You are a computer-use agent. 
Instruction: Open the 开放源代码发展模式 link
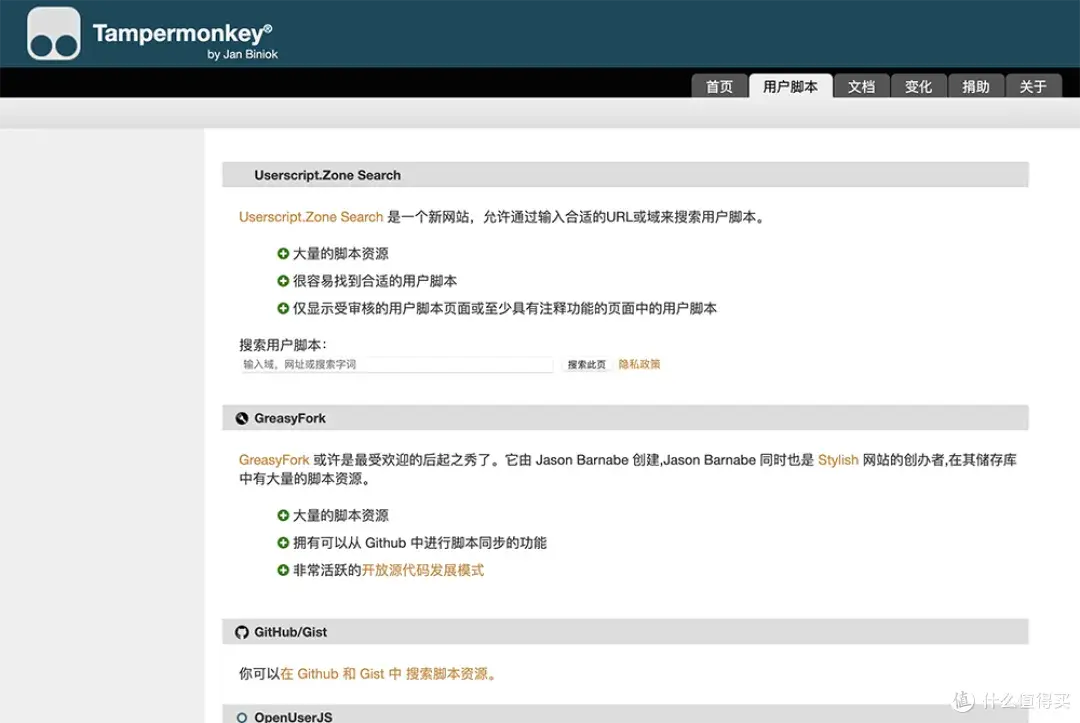point(423,570)
